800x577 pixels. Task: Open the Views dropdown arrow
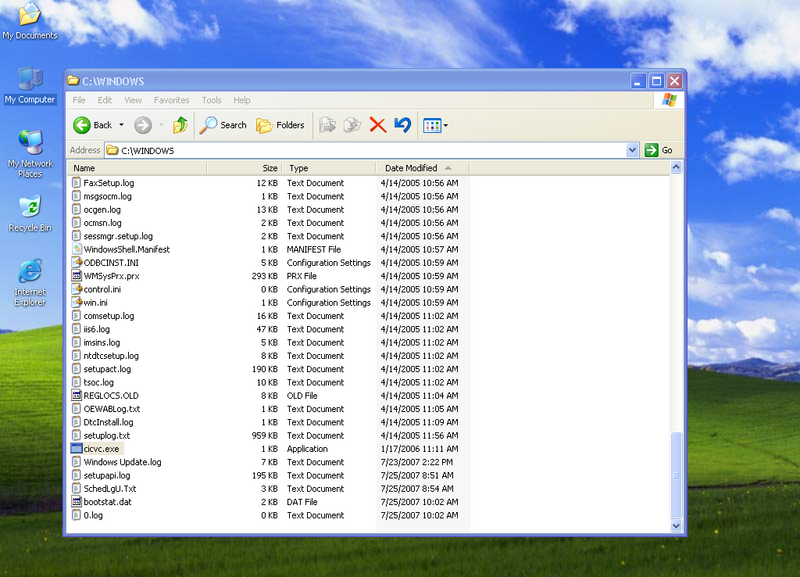445,126
